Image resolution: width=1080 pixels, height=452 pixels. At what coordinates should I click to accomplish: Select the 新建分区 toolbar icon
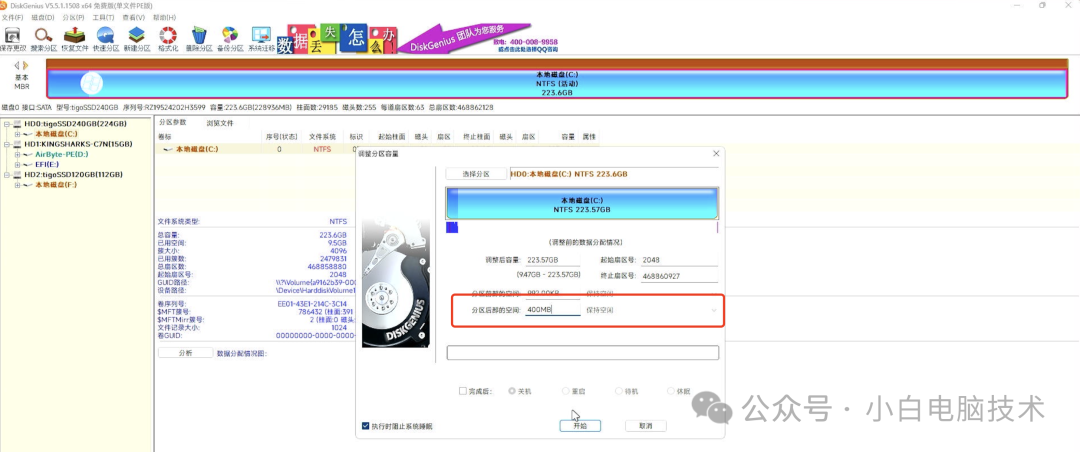point(137,39)
